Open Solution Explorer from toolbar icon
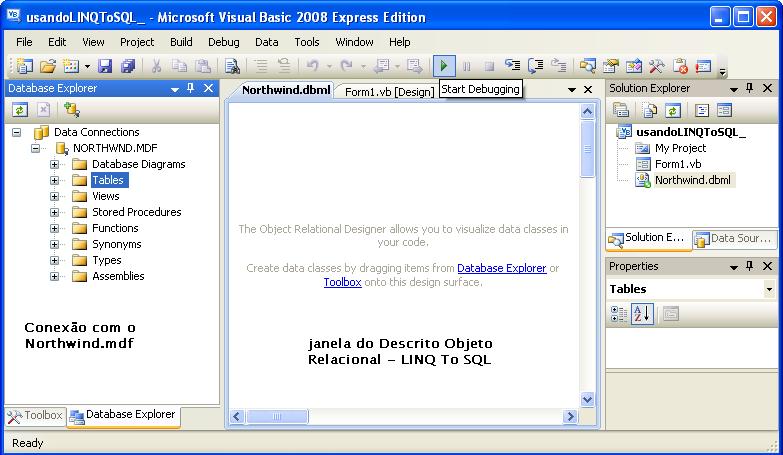 (x=587, y=66)
